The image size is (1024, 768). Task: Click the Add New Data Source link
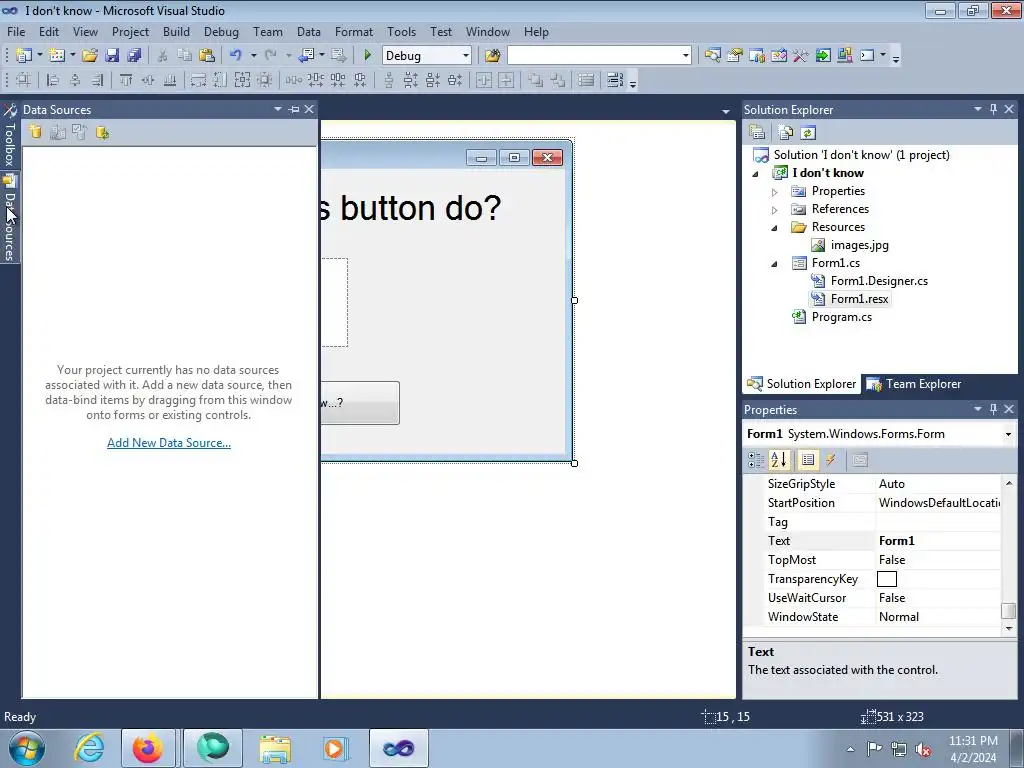[x=168, y=443]
